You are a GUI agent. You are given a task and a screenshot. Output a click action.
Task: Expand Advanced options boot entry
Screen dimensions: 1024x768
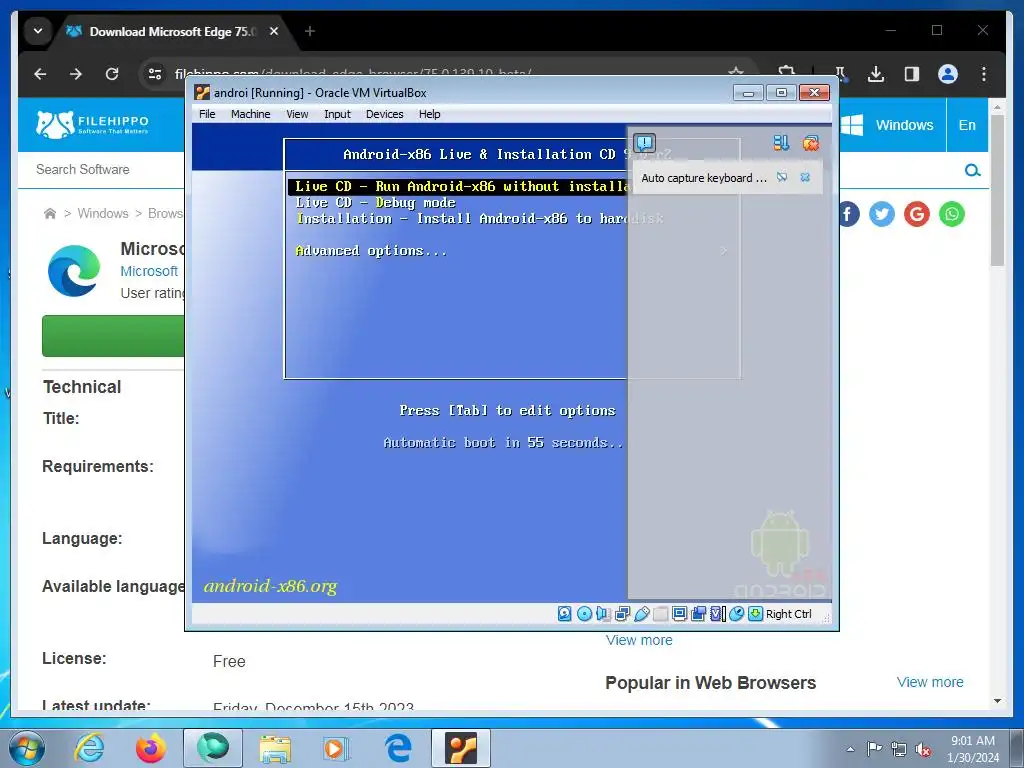[x=371, y=251]
